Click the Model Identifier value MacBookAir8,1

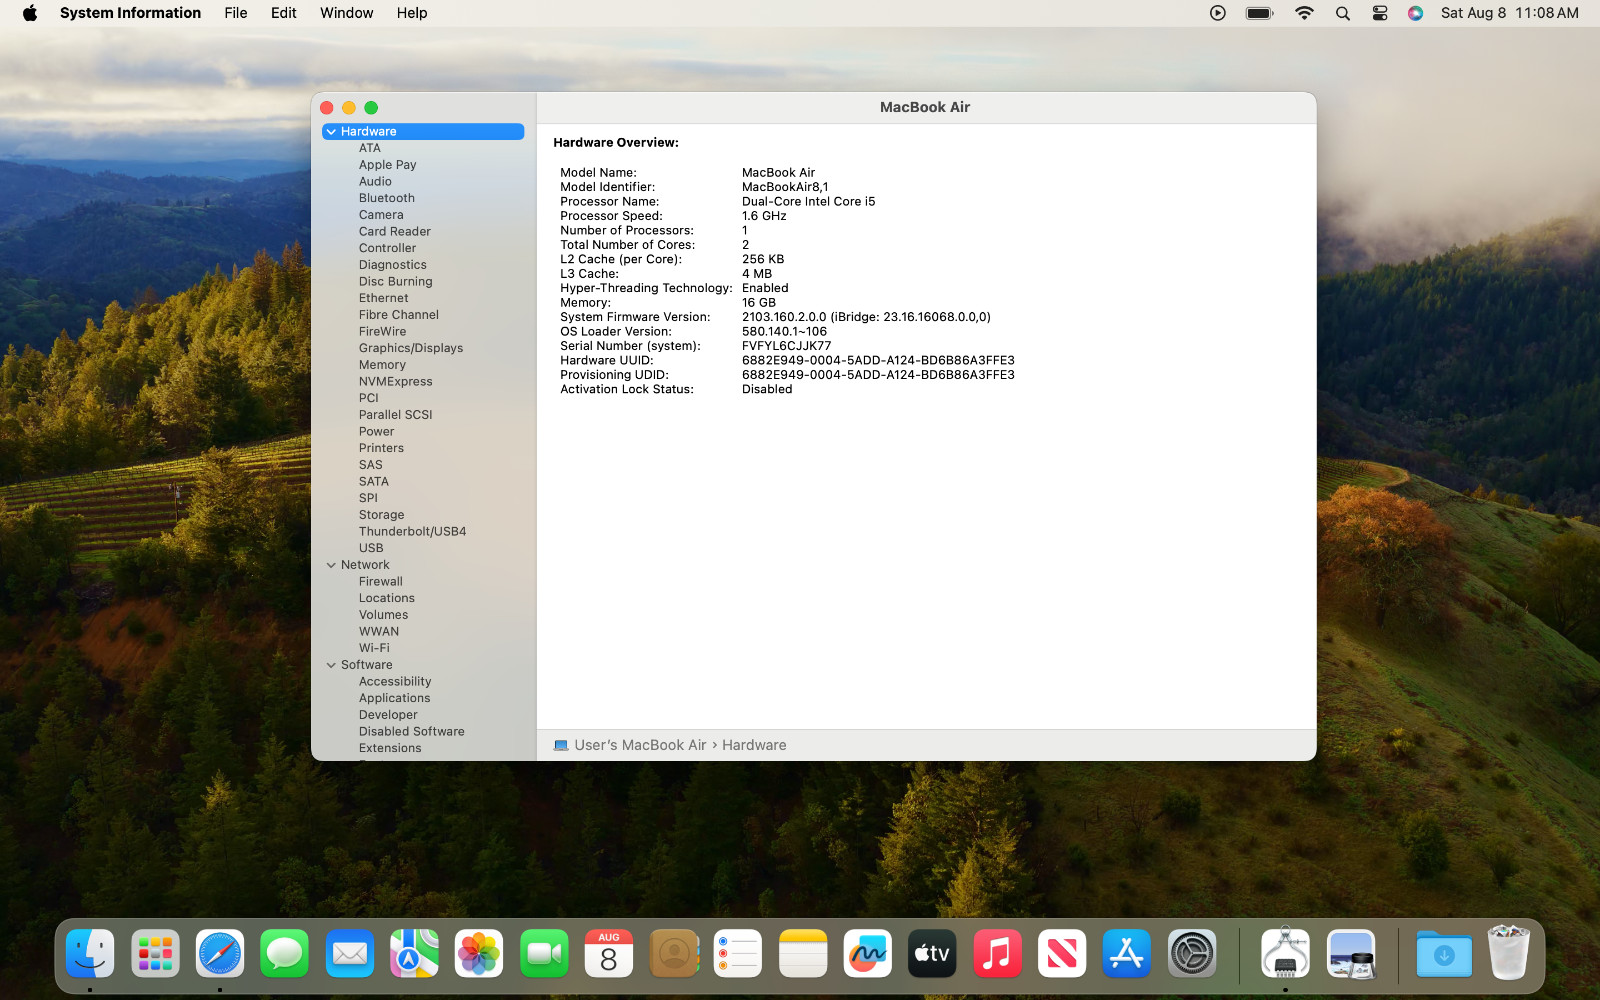[785, 187]
